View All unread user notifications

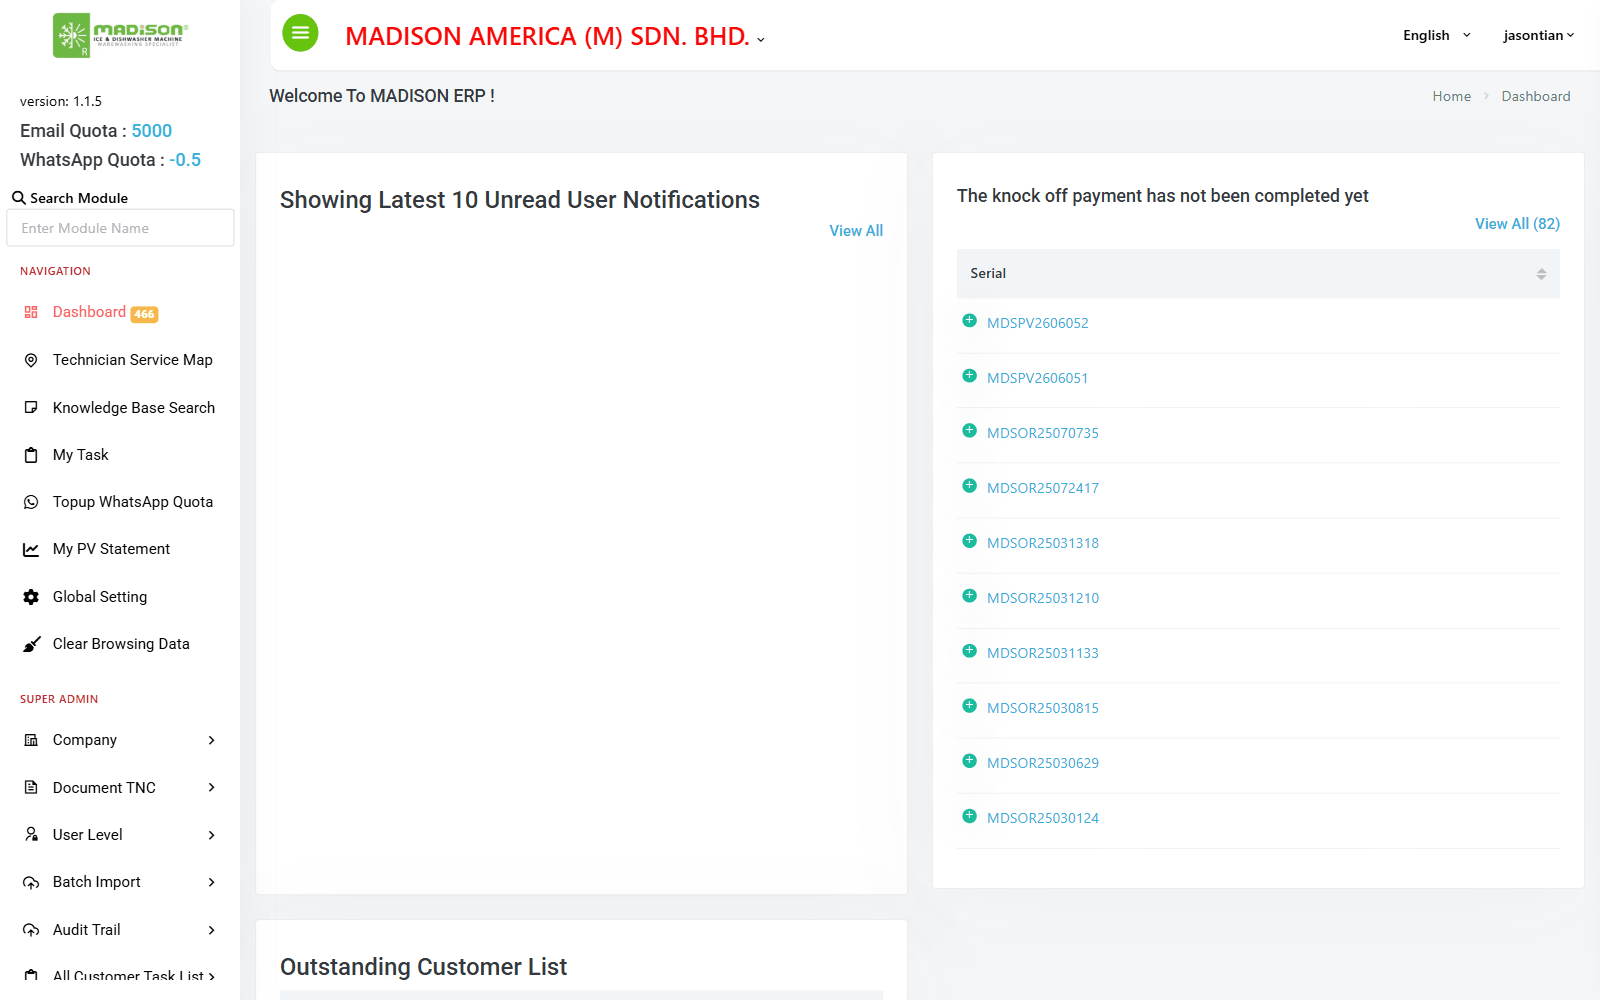tap(856, 231)
